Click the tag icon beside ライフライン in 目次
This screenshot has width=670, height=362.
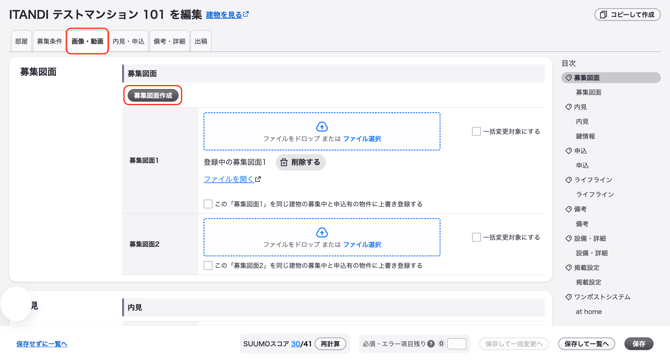pos(568,180)
